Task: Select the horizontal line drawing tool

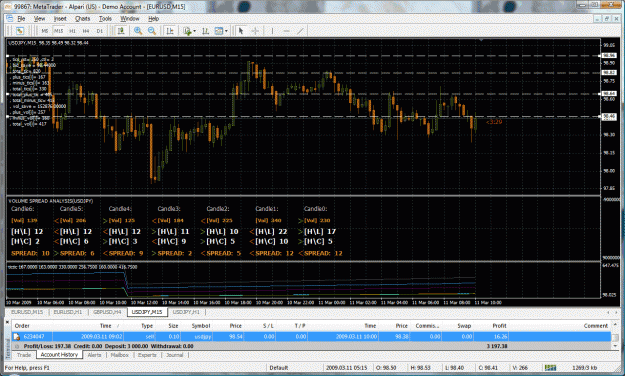Action: [286, 31]
